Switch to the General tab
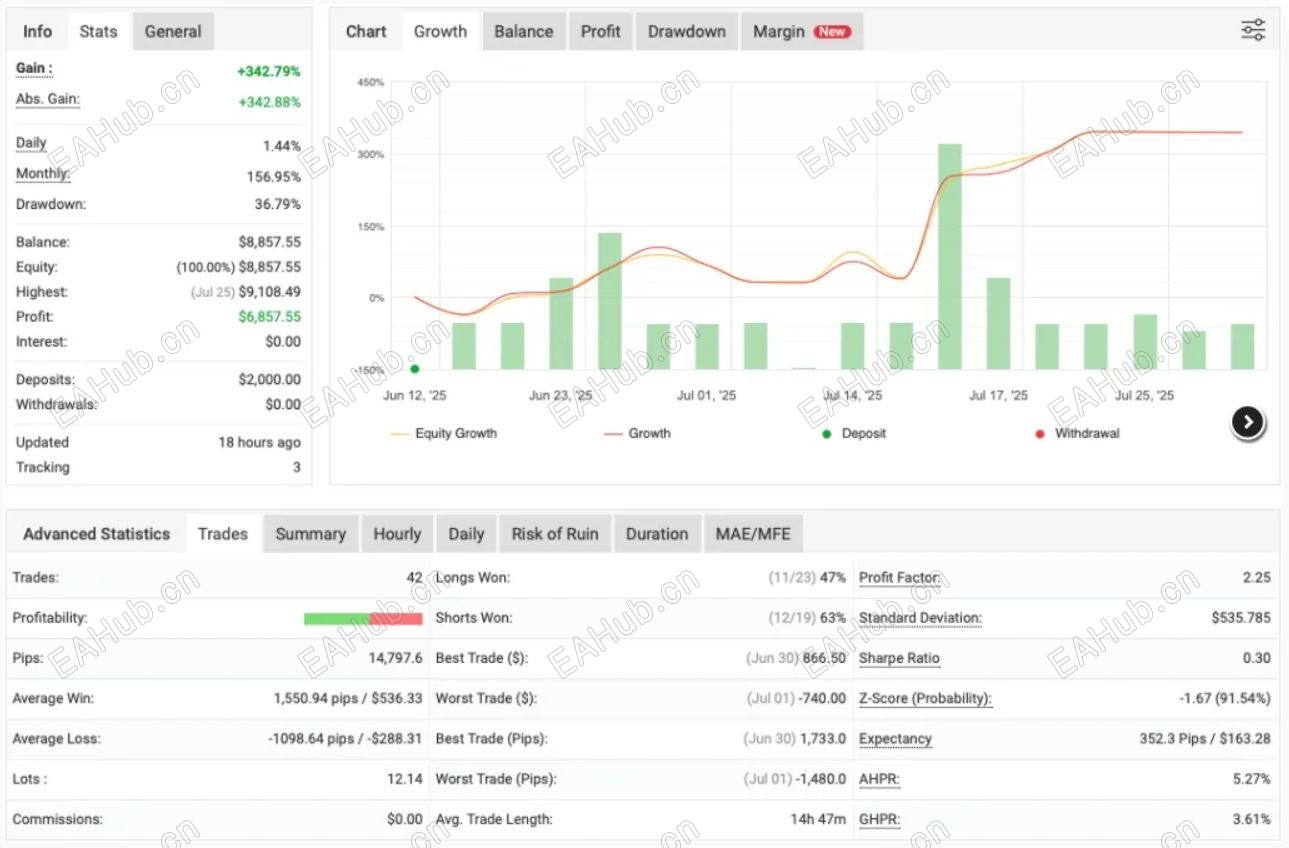The image size is (1289, 848). (x=173, y=31)
